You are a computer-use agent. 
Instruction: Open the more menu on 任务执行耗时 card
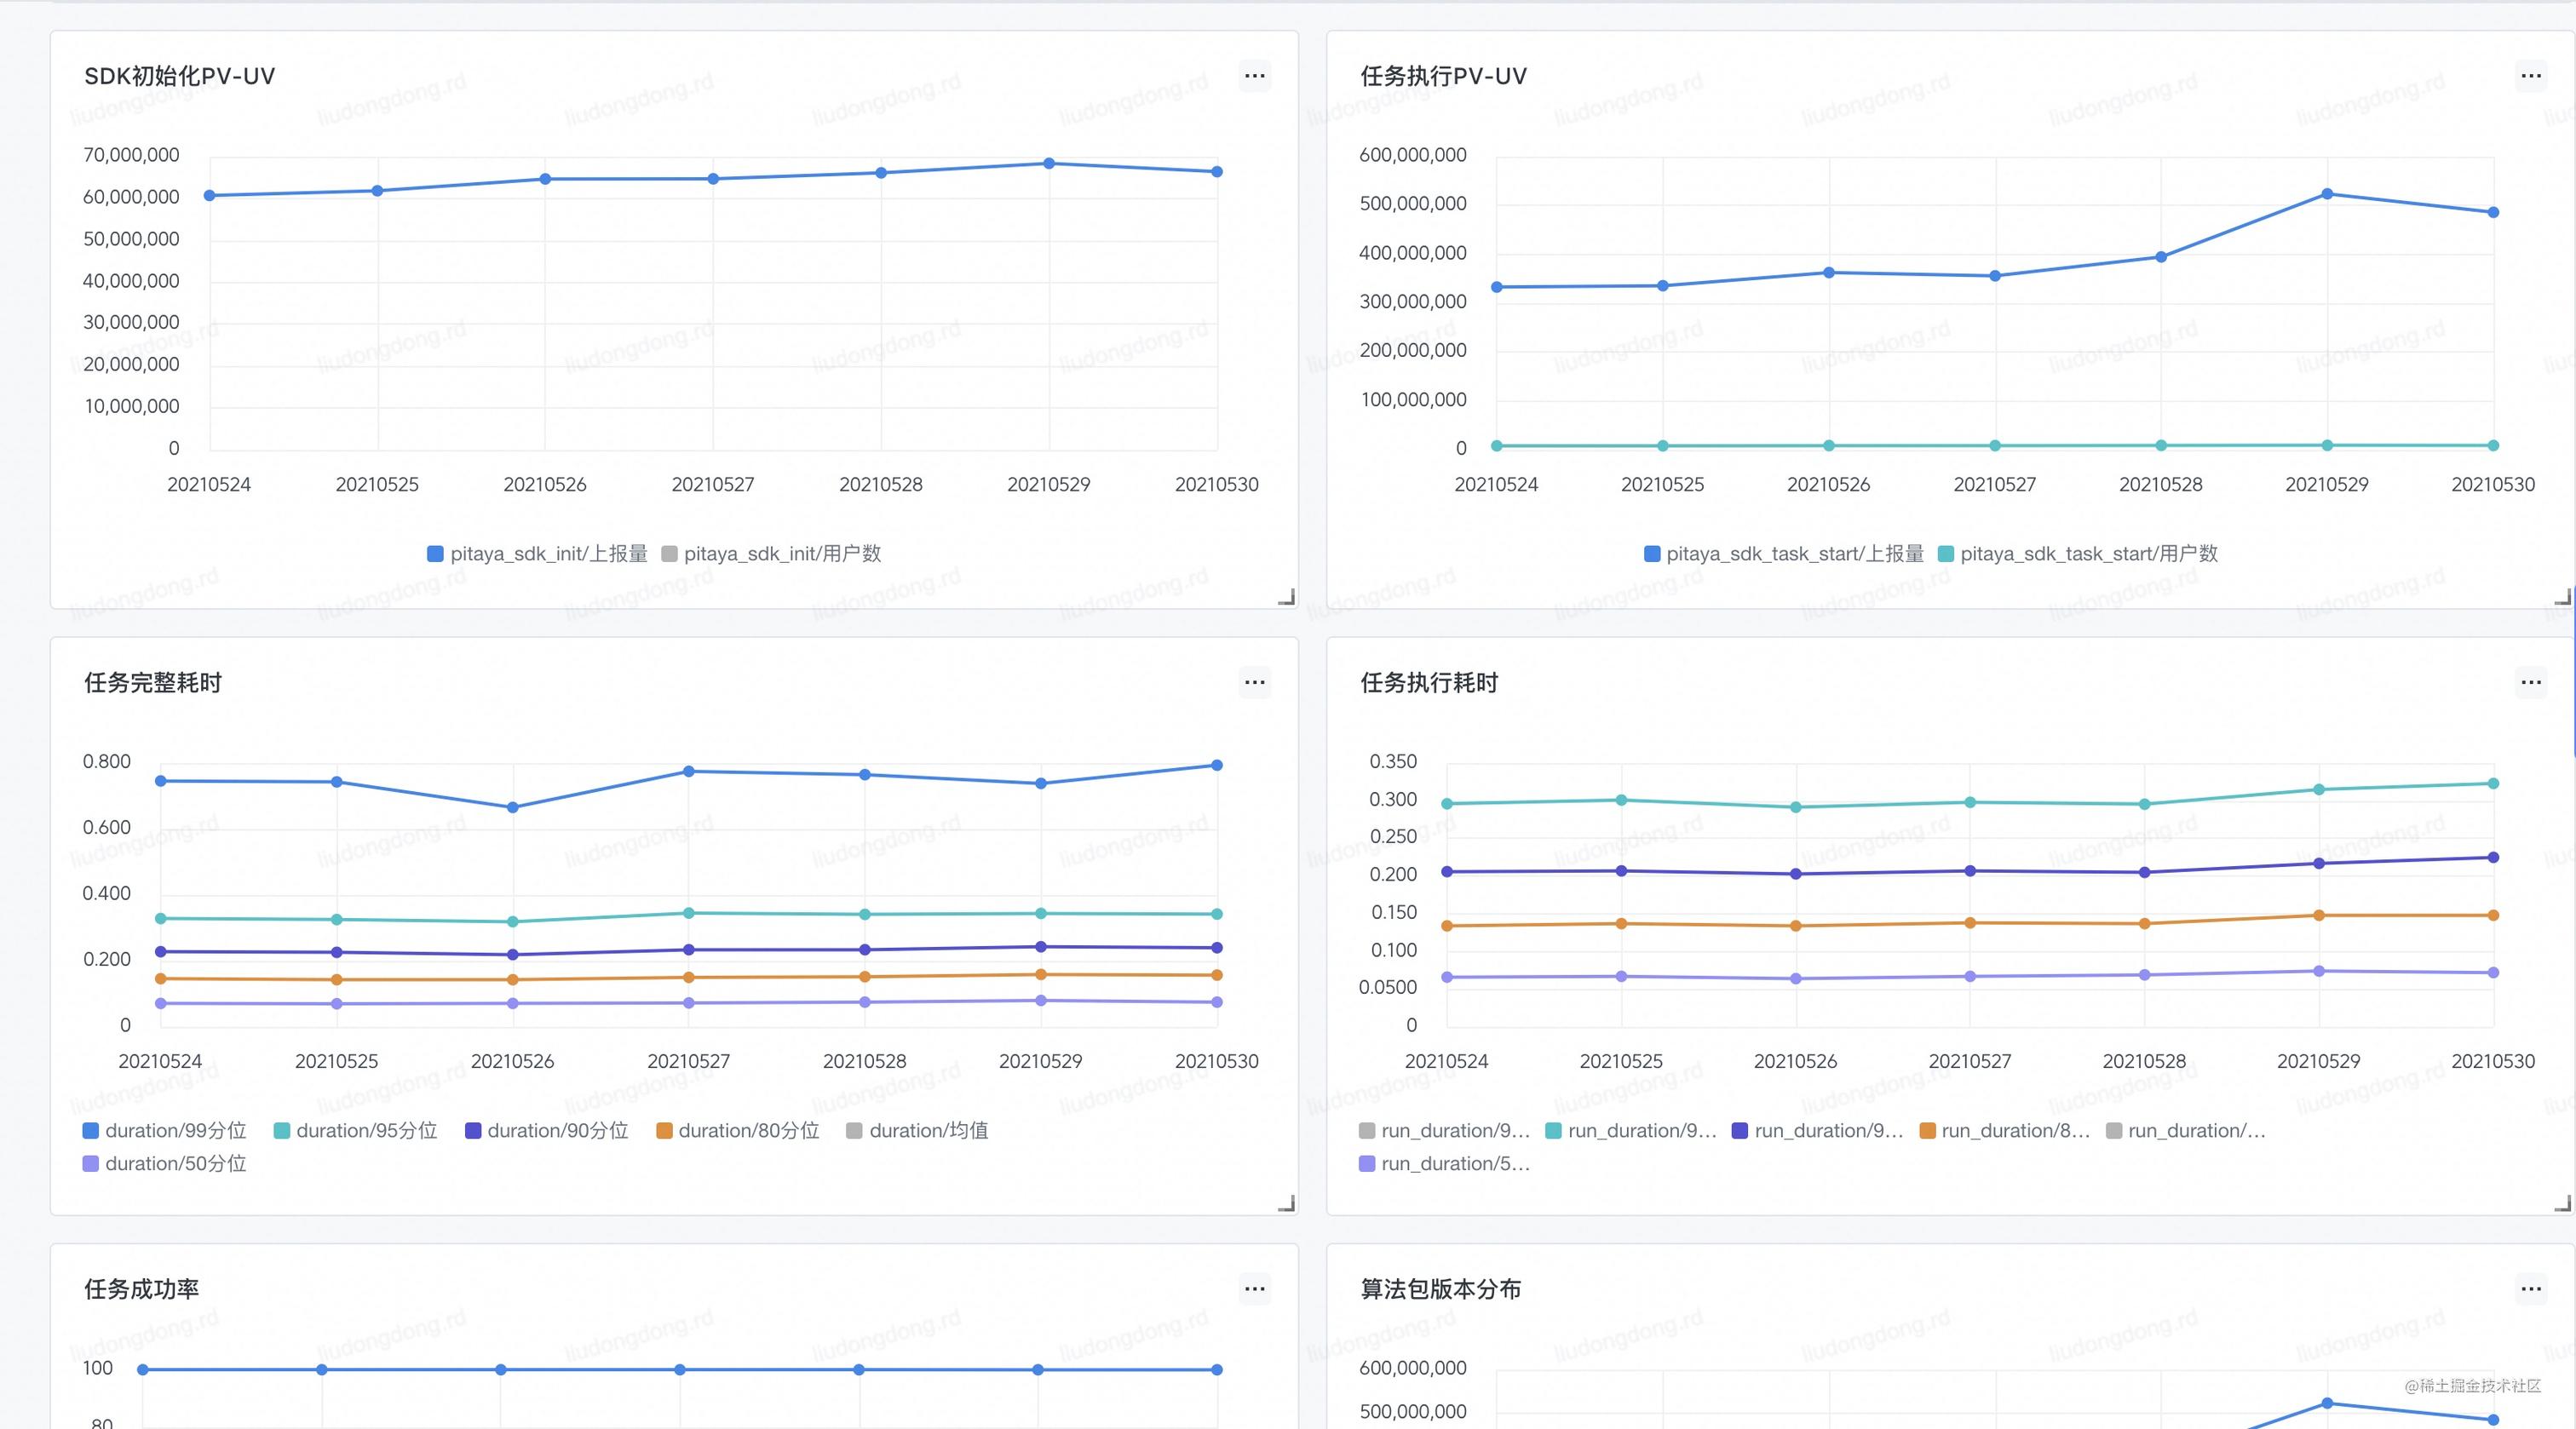click(x=2530, y=683)
